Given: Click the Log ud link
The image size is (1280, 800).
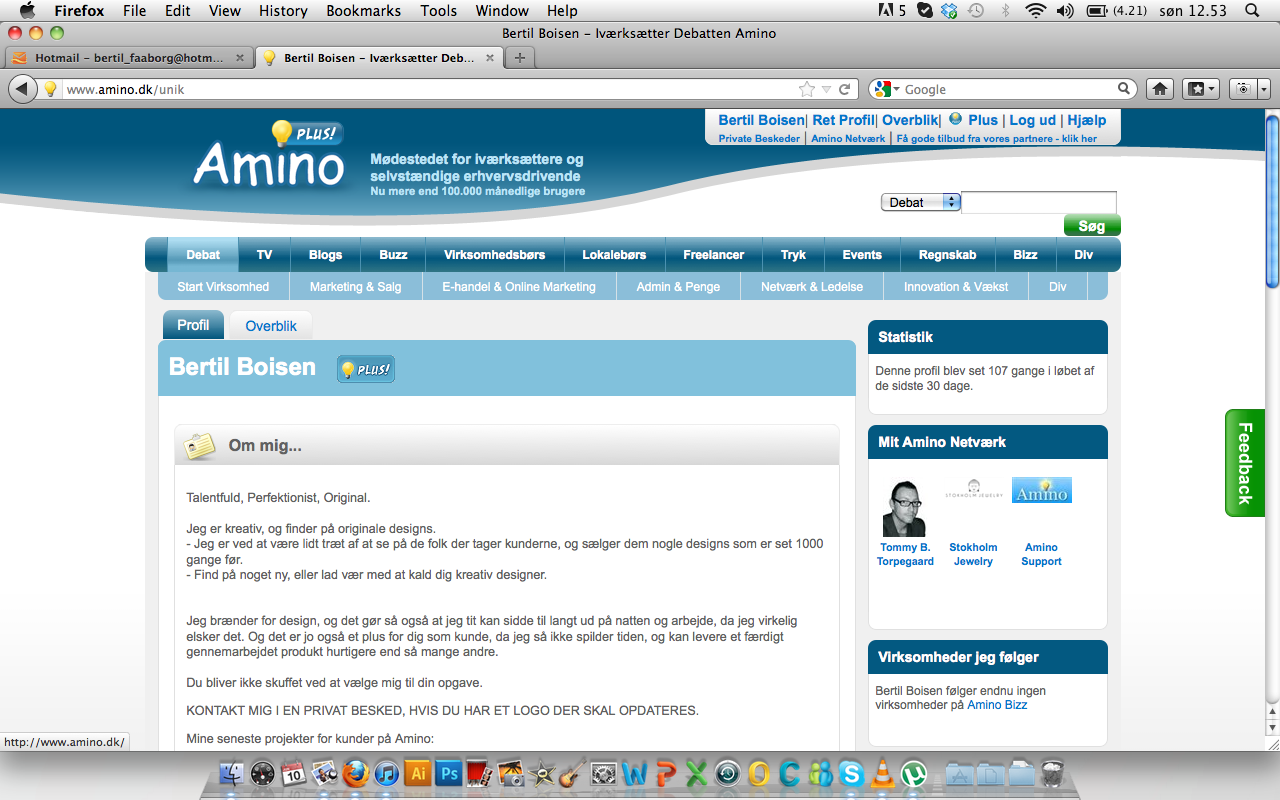Looking at the screenshot, I should (x=1032, y=120).
